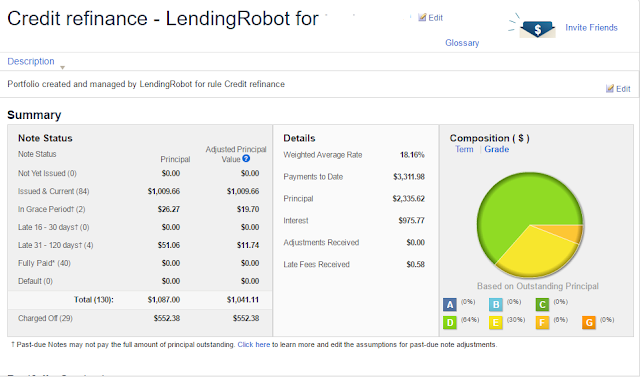Select 'Fully Paid* (40)' row label
Screen dimensions: 640x377
pyautogui.click(x=44, y=263)
